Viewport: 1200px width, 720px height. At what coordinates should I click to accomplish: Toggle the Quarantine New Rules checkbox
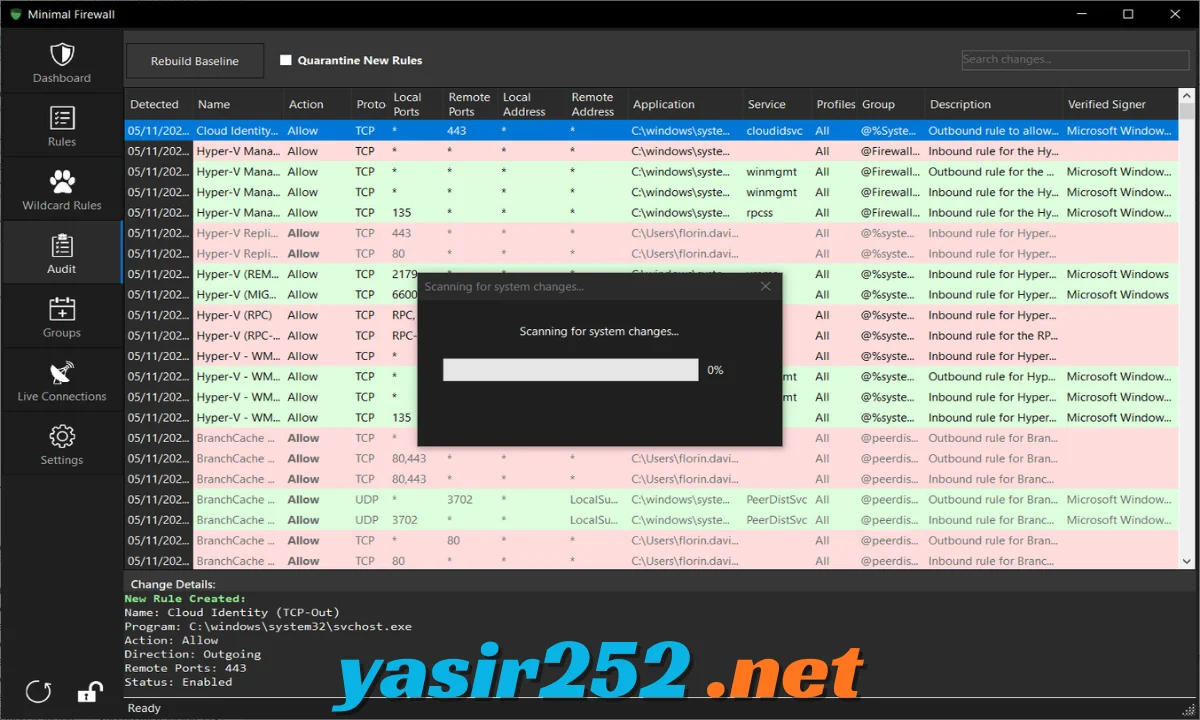point(285,60)
